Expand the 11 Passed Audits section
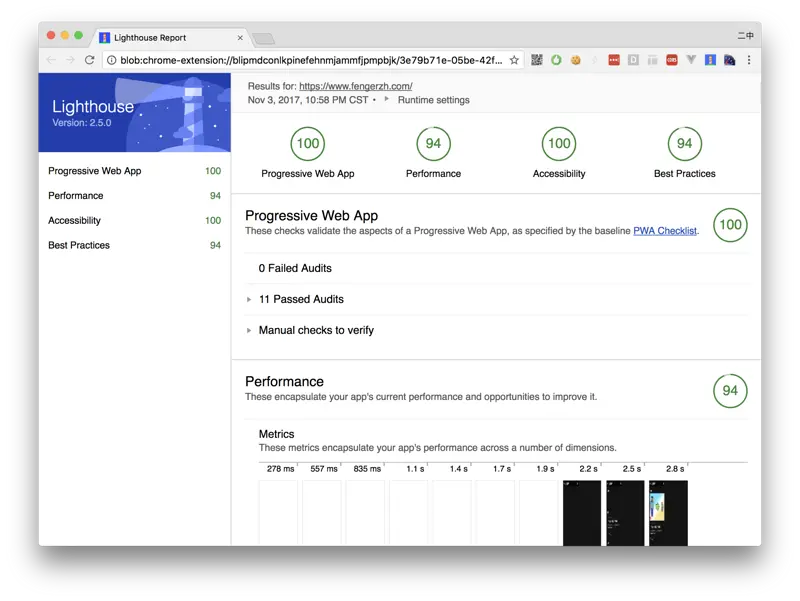 click(x=301, y=299)
